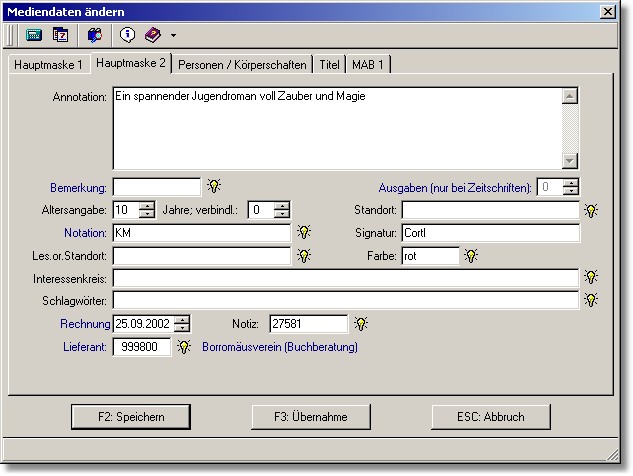Click lightbulb lookup next to Notation field

click(x=303, y=232)
